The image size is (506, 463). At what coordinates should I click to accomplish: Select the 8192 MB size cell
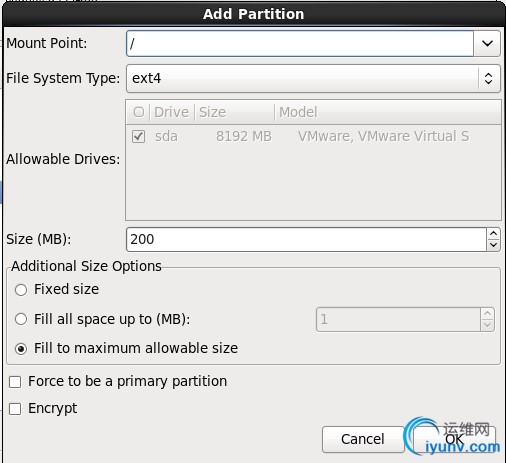pyautogui.click(x=244, y=136)
